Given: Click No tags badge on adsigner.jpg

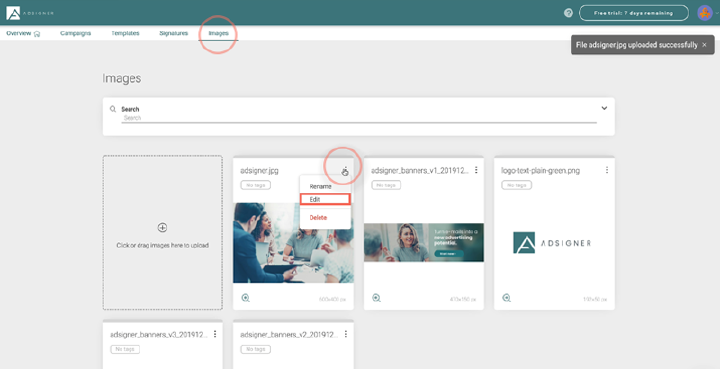Looking at the screenshot, I should click(256, 185).
